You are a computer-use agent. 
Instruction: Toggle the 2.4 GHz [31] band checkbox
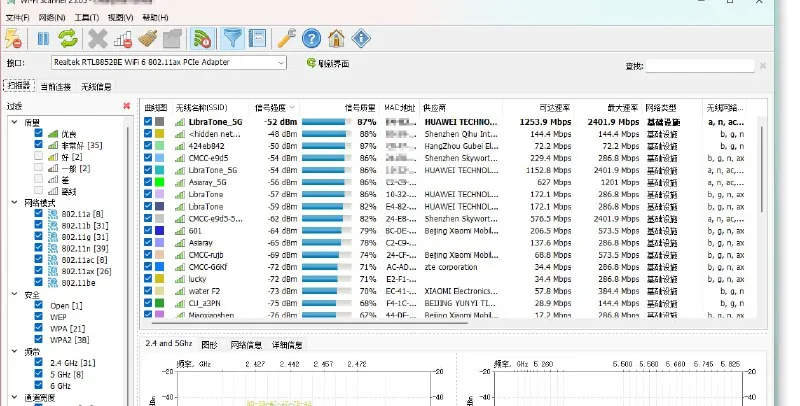click(38, 362)
